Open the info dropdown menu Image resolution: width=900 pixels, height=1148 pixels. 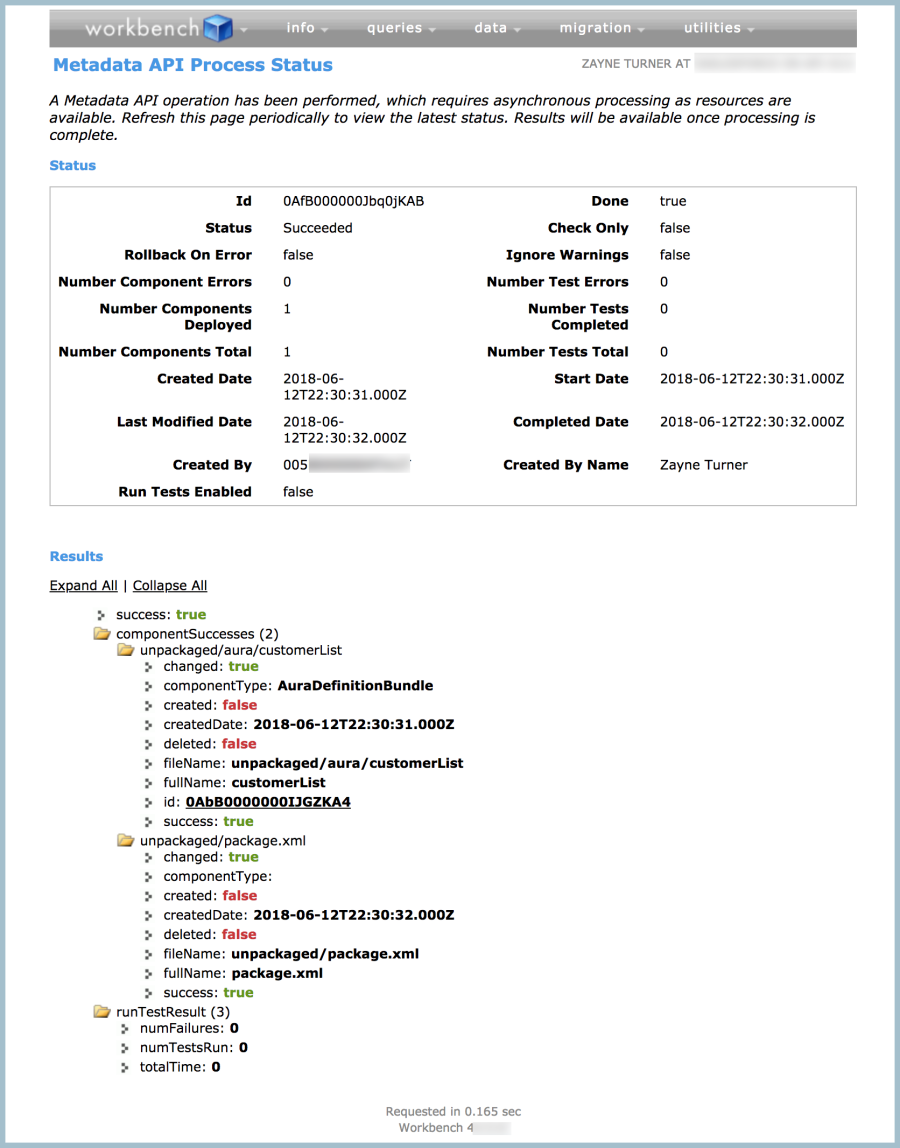point(307,28)
